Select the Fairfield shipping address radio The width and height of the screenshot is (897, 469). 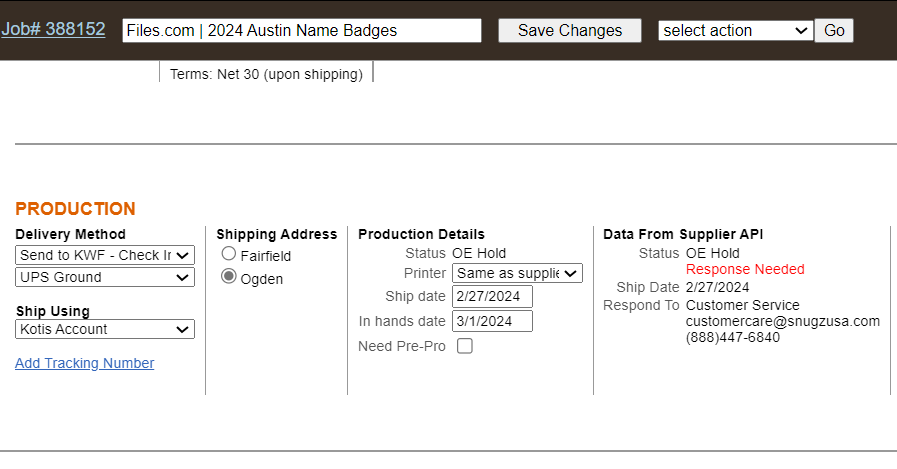(x=230, y=255)
